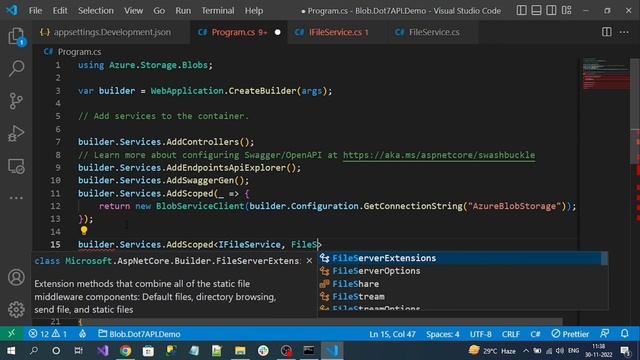The image size is (640, 360).
Task: Open the Selection menu
Action: [x=96, y=11]
